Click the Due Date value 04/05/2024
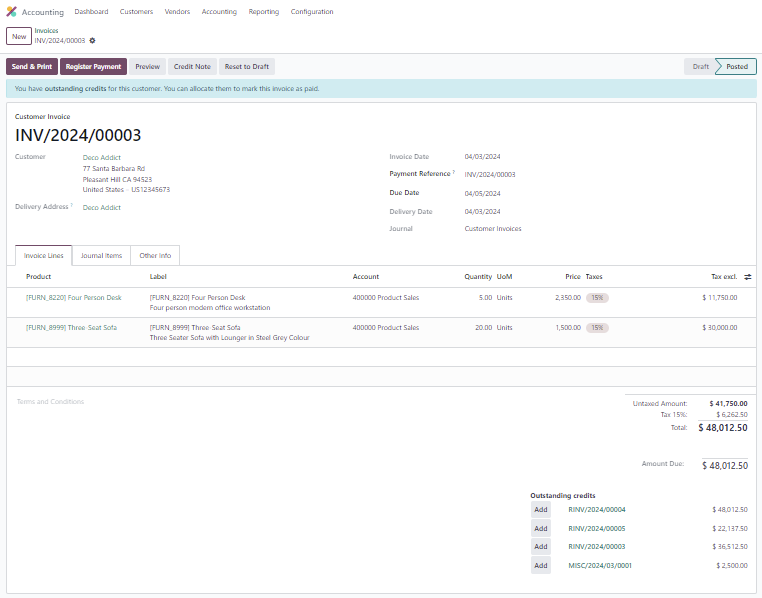 coord(483,194)
